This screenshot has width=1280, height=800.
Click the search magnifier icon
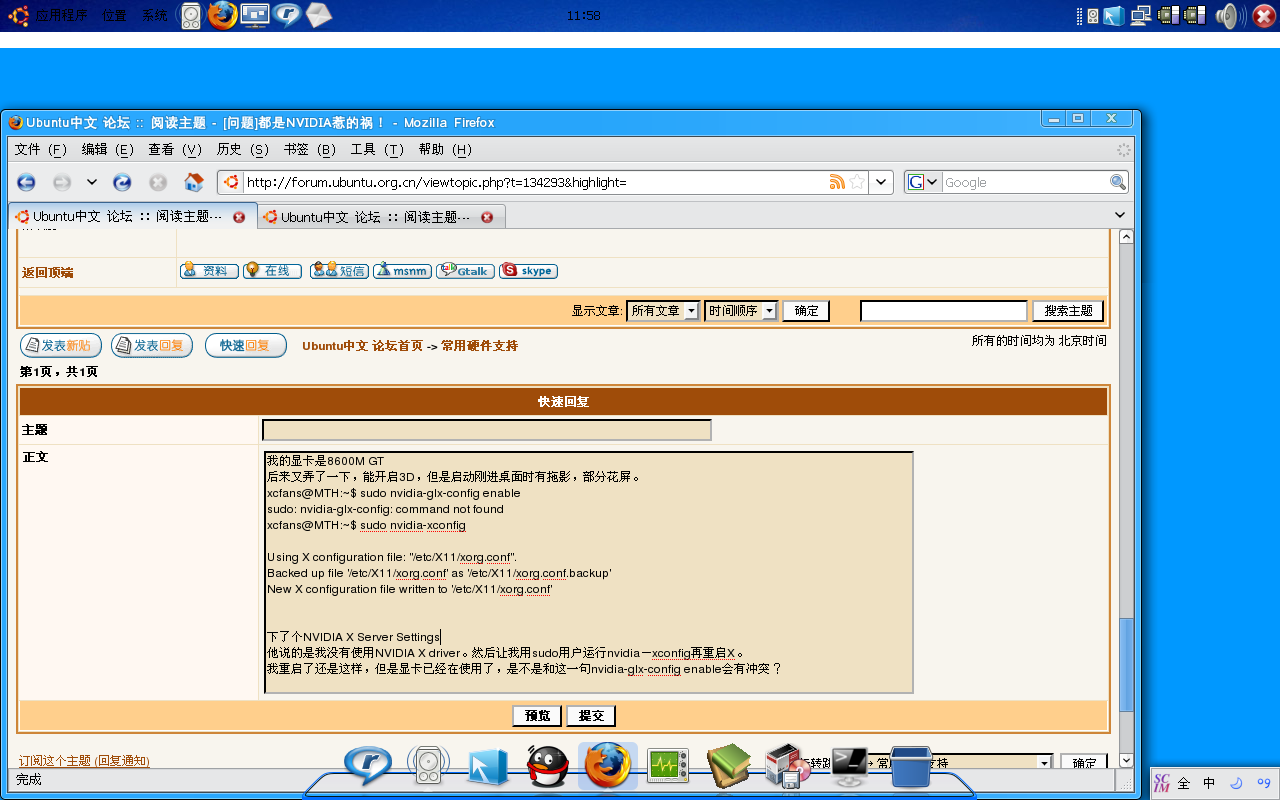1118,182
